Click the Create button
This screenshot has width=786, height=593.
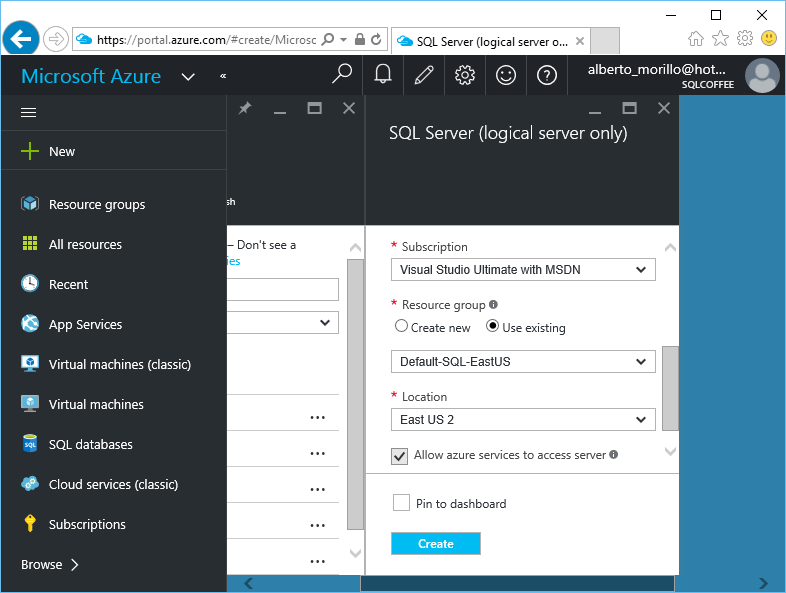[436, 543]
